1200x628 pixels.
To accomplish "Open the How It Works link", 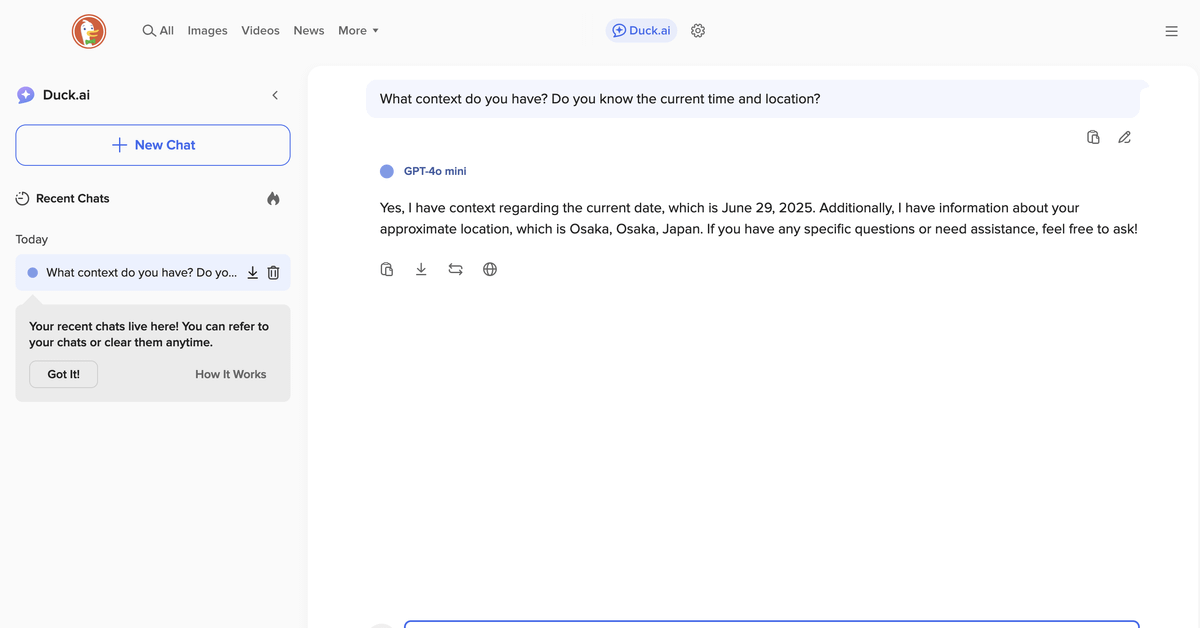I will [x=231, y=374].
